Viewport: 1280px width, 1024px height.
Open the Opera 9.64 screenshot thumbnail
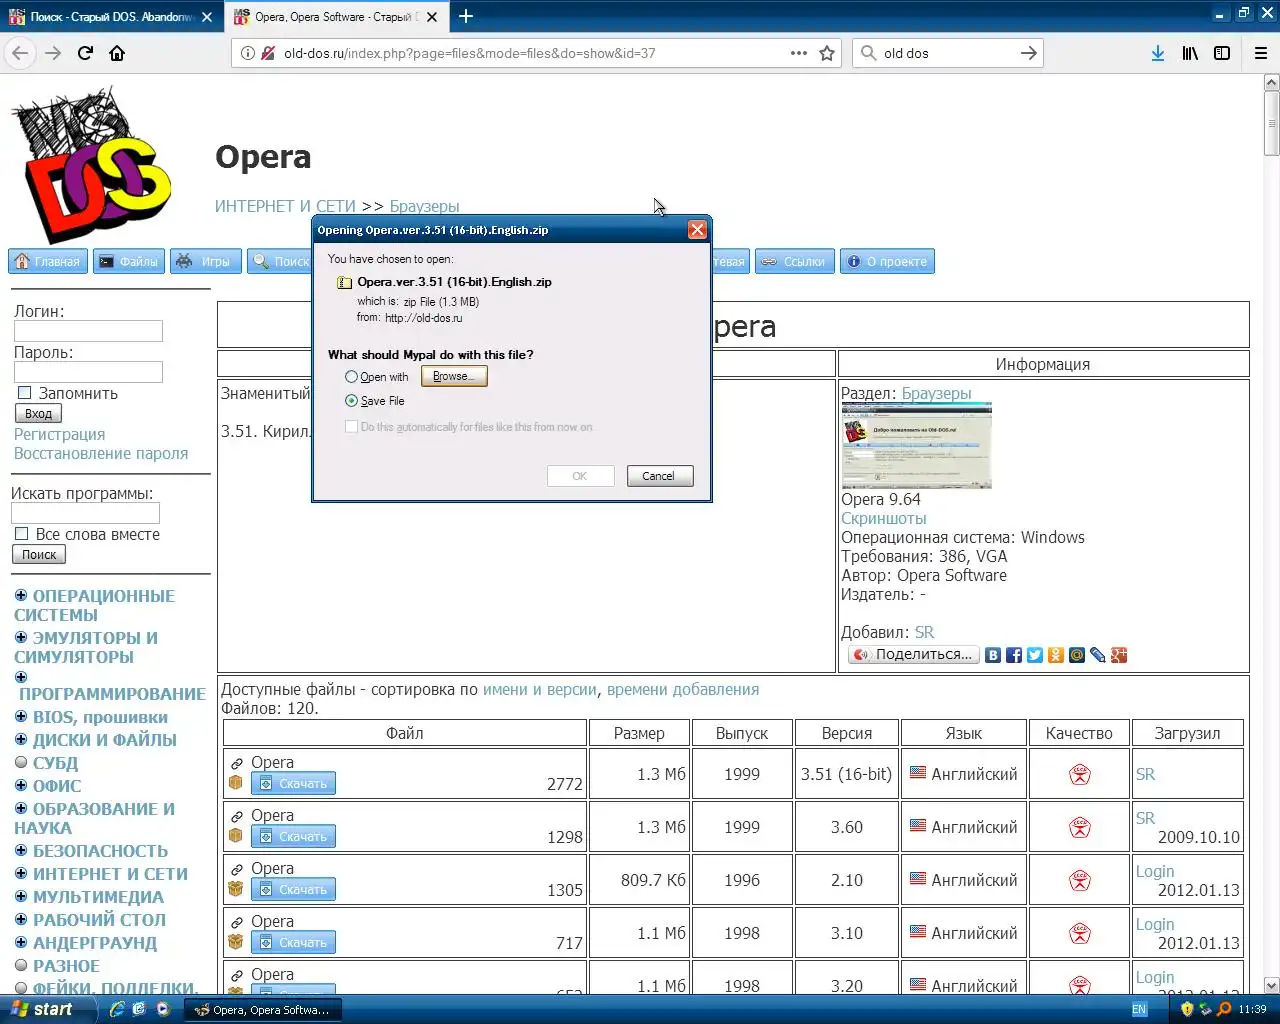916,446
